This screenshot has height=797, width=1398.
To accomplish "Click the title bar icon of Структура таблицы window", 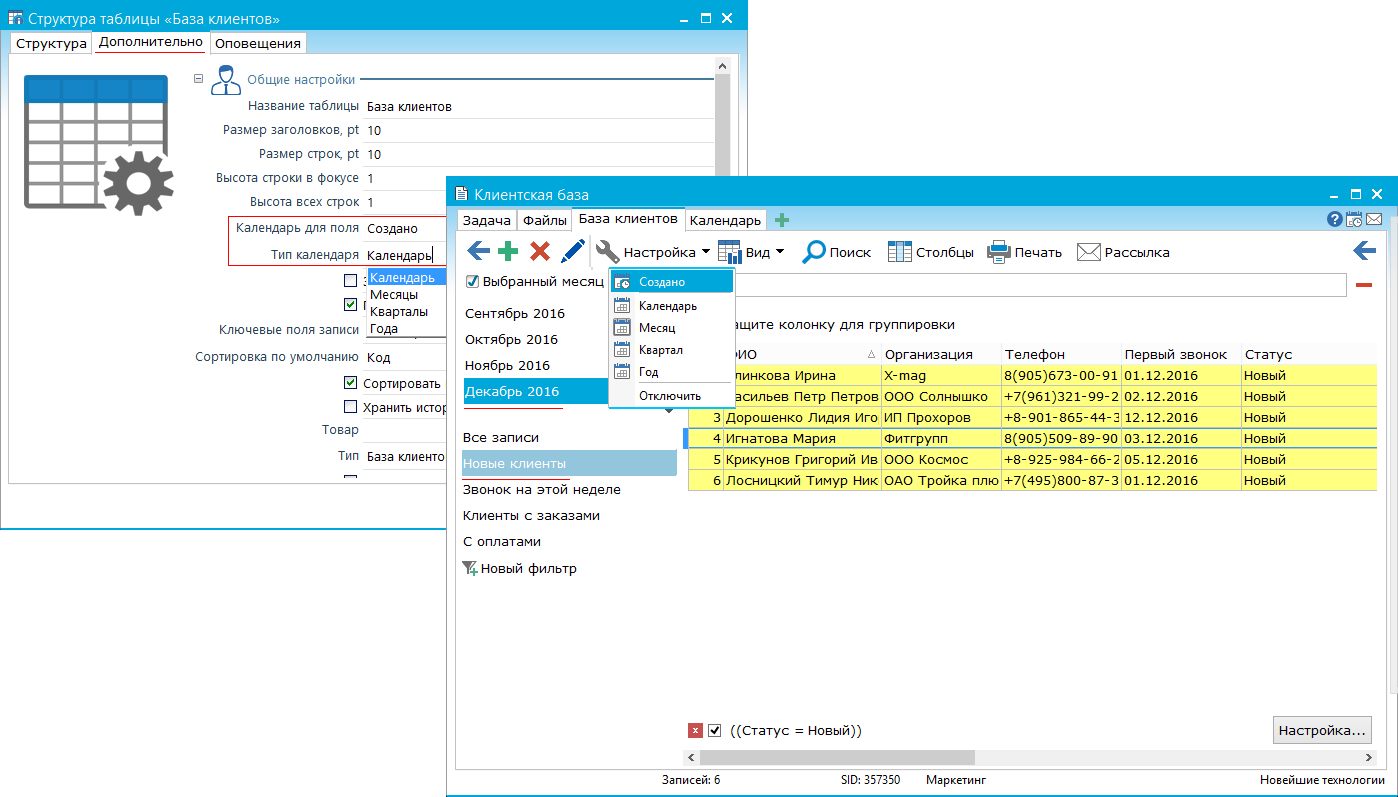I will [15, 19].
